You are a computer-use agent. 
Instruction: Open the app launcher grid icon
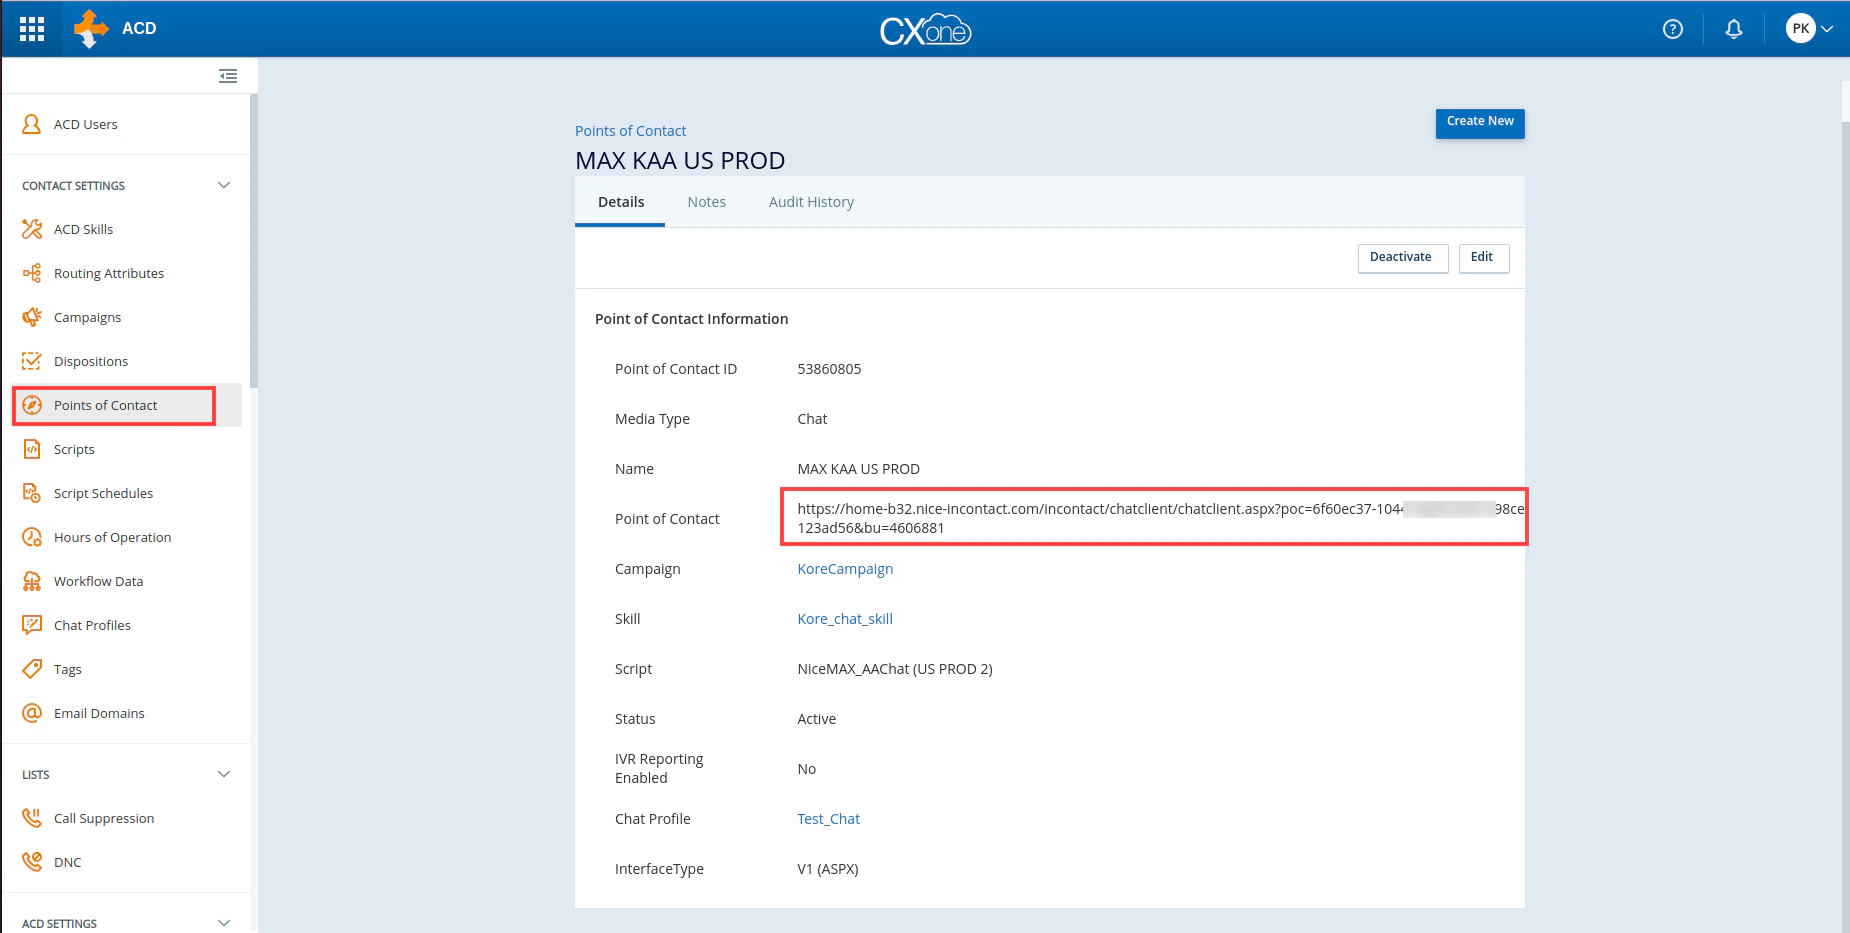pyautogui.click(x=32, y=29)
